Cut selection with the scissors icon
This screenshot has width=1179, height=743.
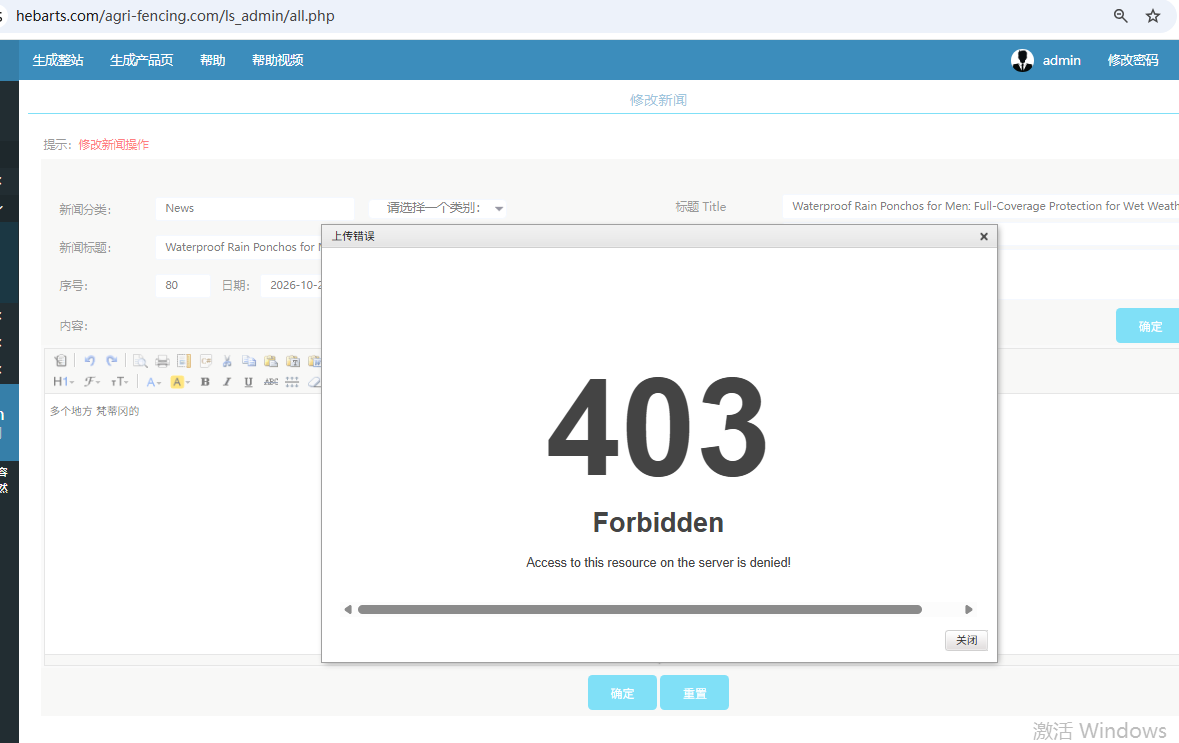click(227, 361)
